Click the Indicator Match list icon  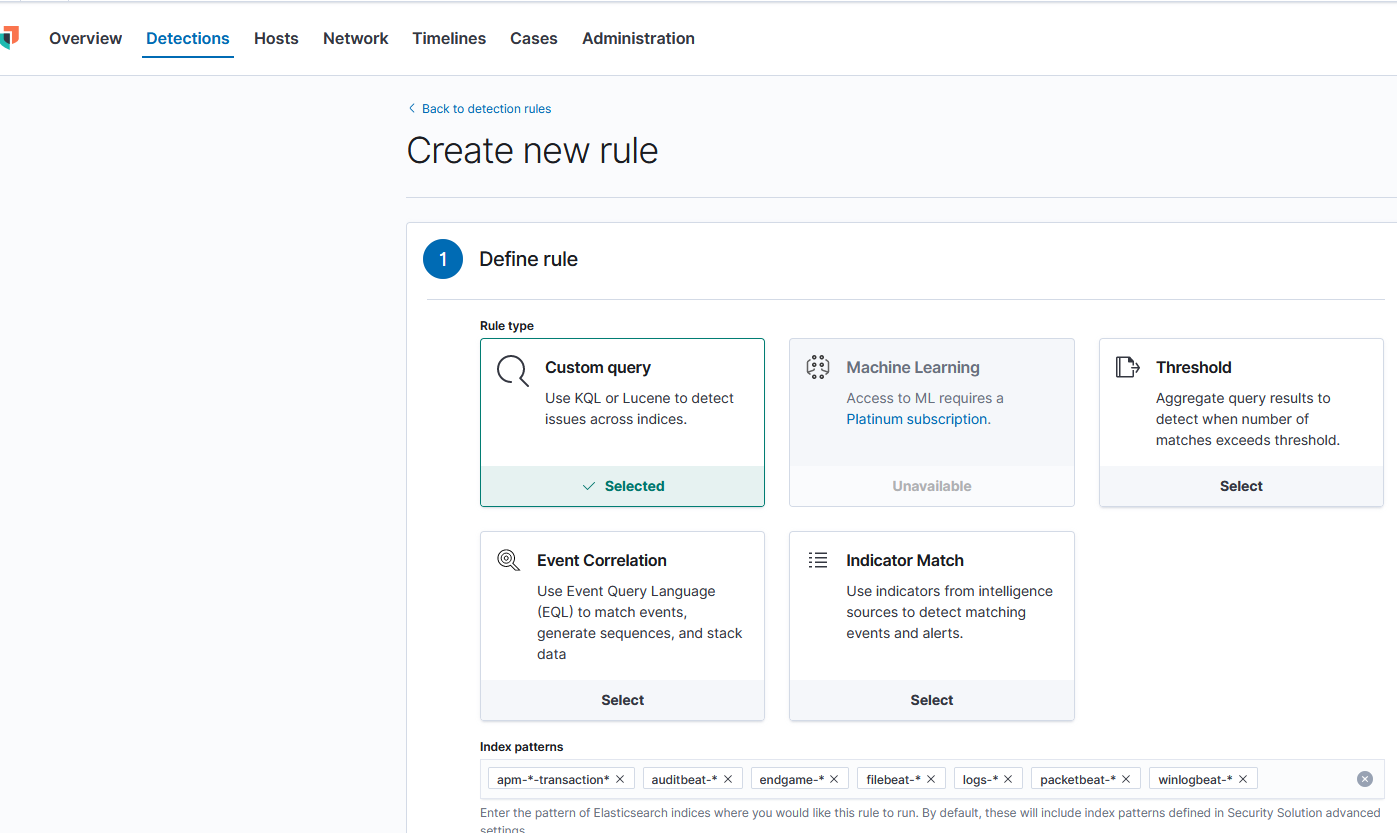[818, 559]
